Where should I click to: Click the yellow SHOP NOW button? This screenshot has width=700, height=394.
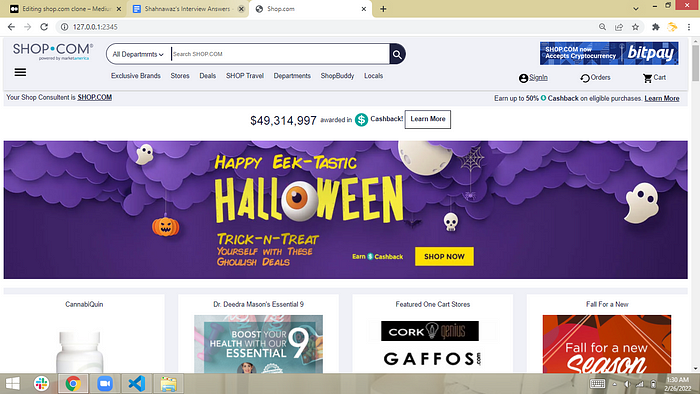(x=444, y=257)
